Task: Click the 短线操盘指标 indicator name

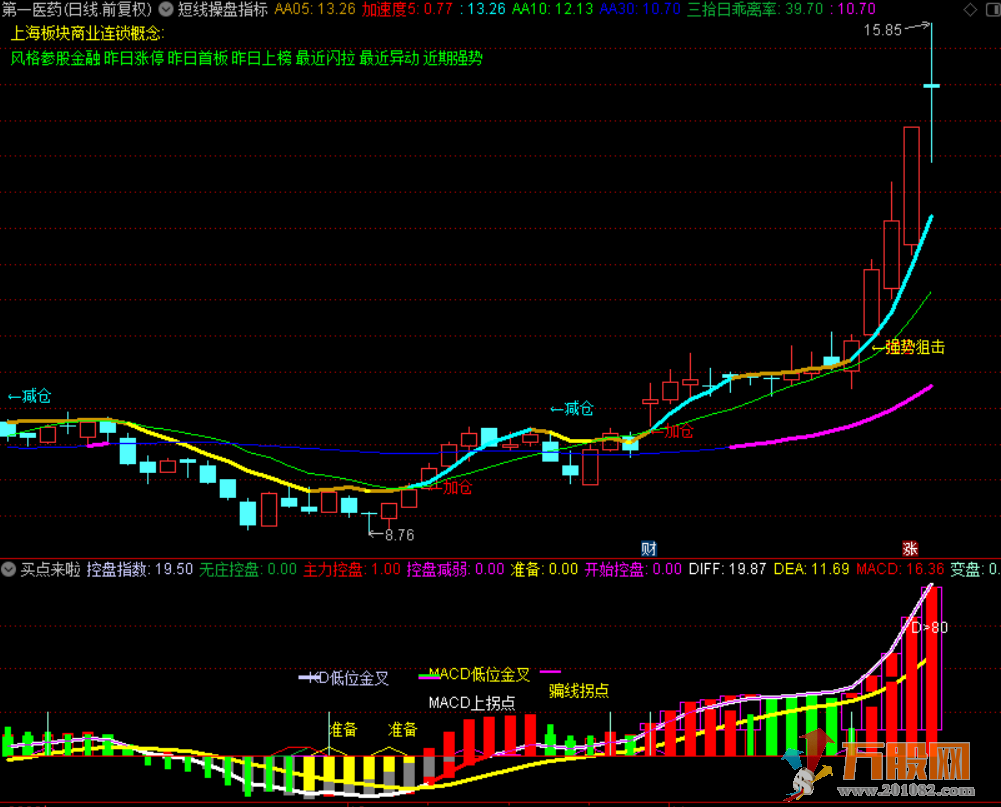Action: (222, 9)
